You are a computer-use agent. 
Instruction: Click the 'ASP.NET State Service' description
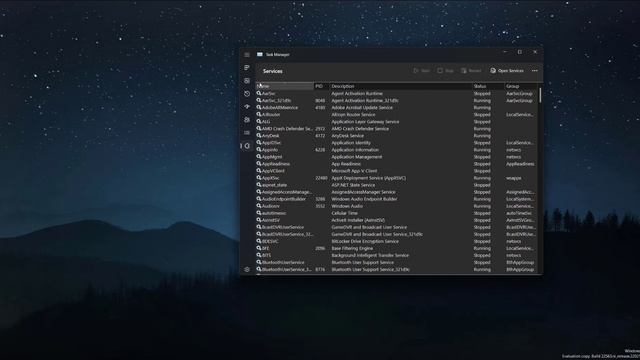pyautogui.click(x=353, y=185)
